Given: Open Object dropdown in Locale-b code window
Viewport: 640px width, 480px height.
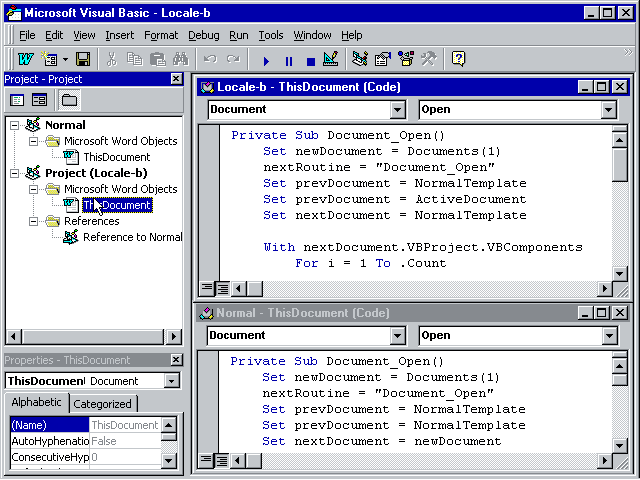Looking at the screenshot, I should click(397, 110).
